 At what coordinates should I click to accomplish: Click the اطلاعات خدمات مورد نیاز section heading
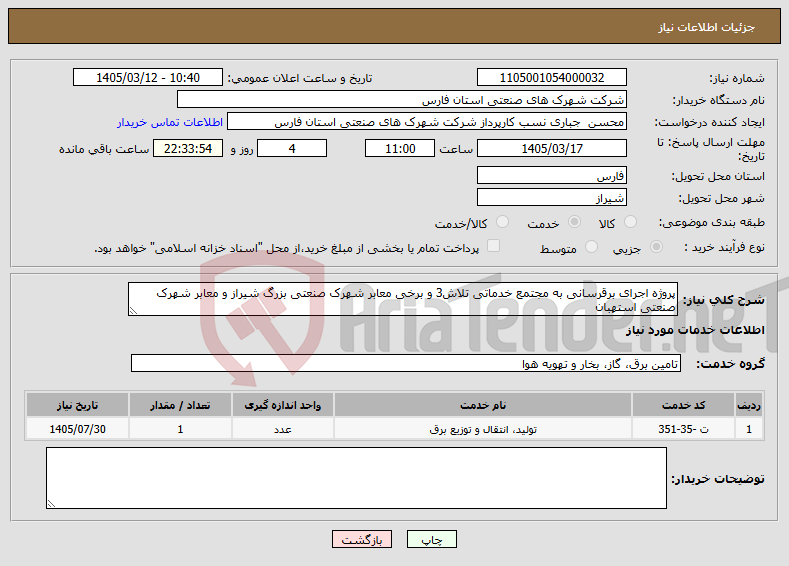pos(695,330)
